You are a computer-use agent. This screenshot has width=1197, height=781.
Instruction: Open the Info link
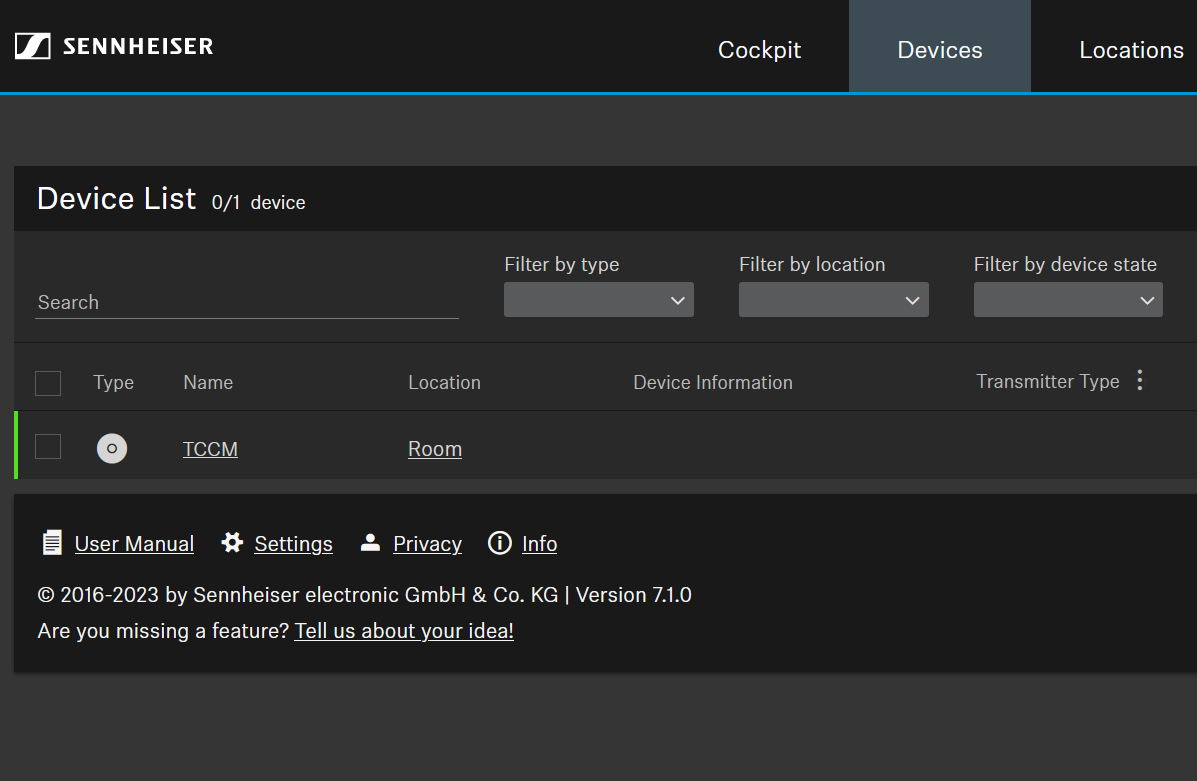539,544
